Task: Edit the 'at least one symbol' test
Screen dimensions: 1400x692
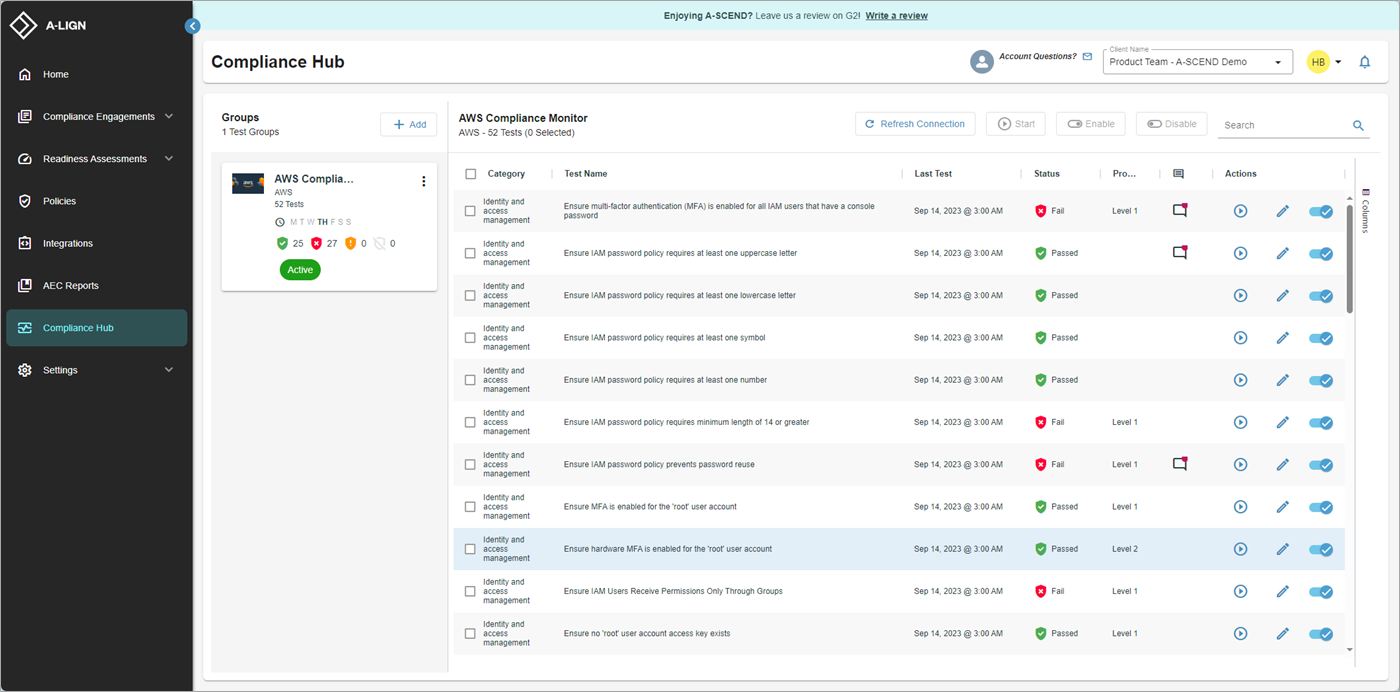Action: [1283, 338]
